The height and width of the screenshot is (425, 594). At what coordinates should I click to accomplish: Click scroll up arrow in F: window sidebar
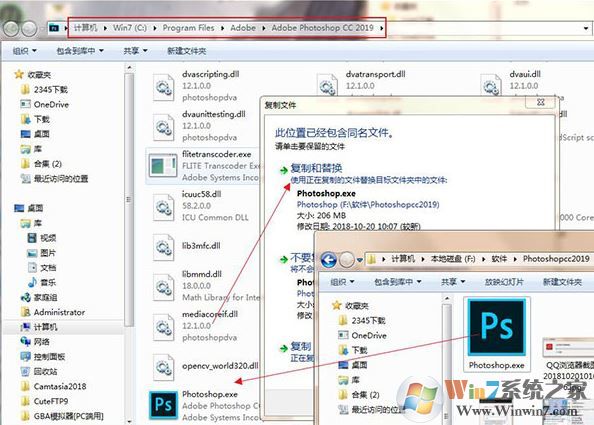pyautogui.click(x=447, y=299)
